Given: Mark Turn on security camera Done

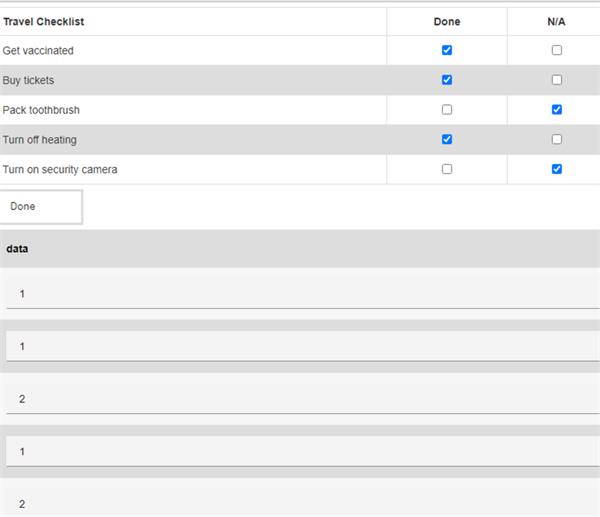Looking at the screenshot, I should point(447,169).
